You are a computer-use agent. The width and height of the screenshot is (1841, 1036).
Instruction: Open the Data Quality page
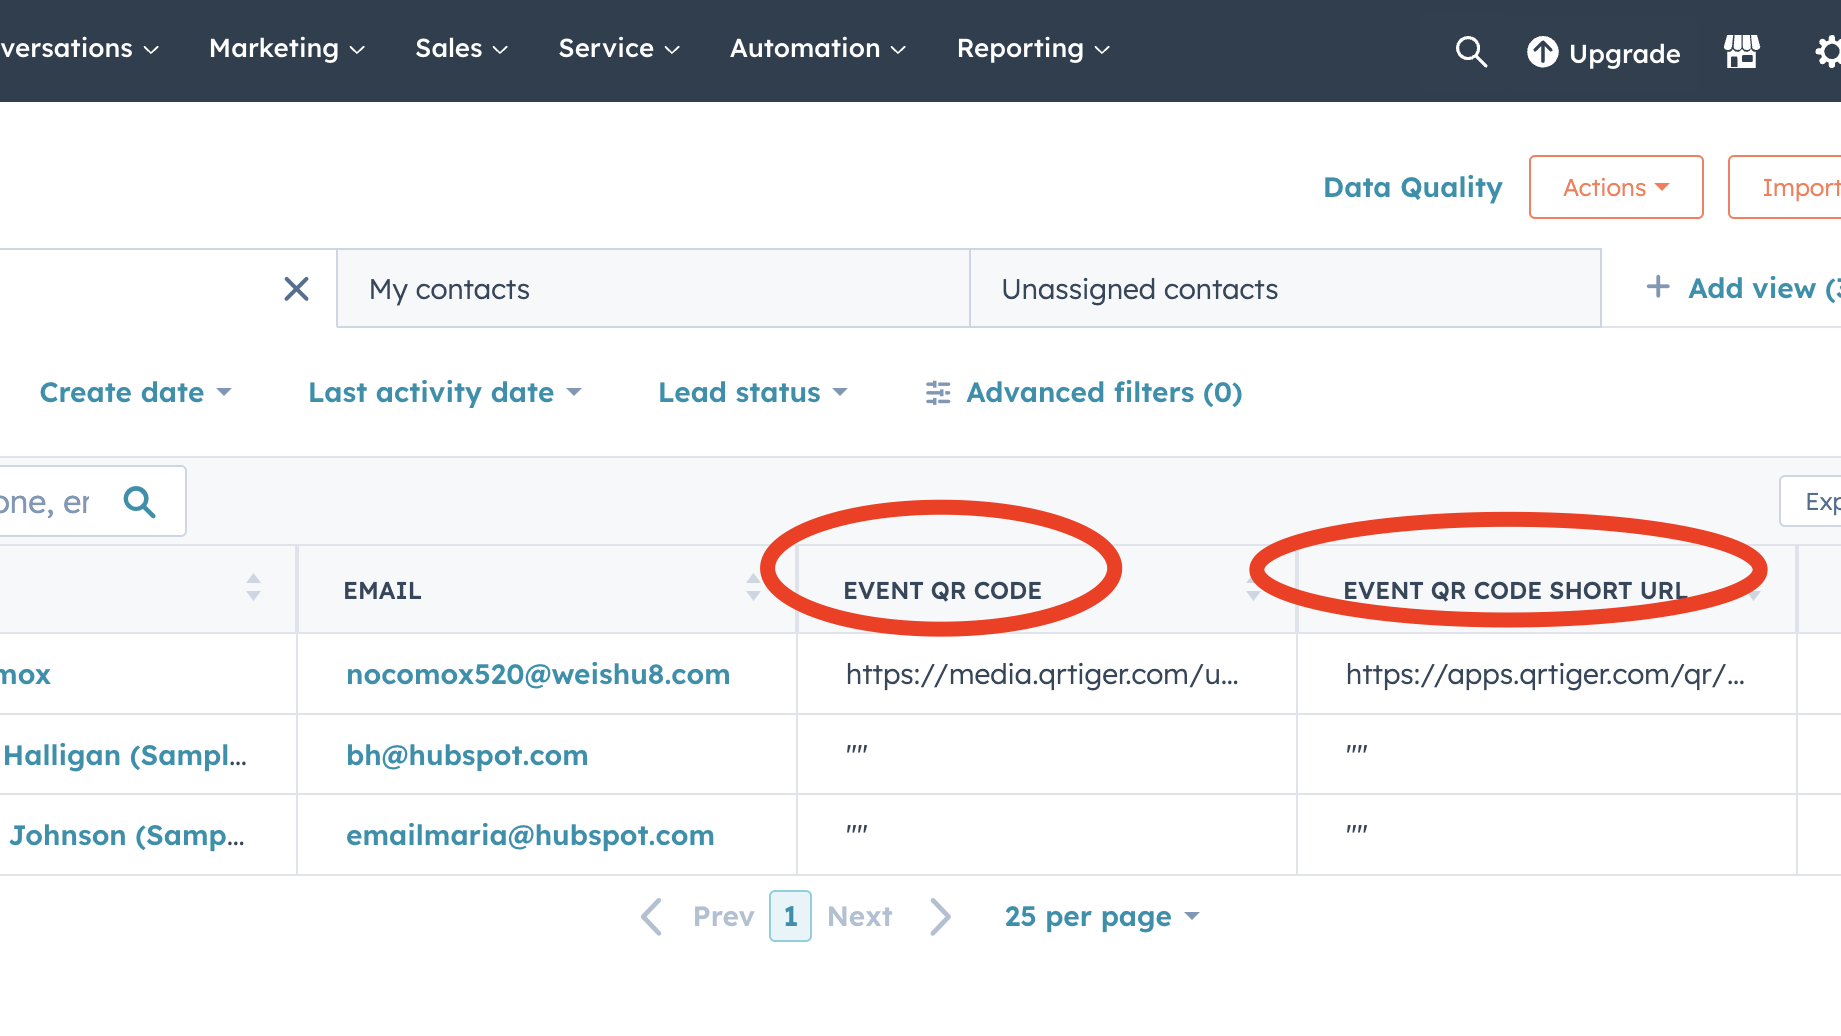click(1412, 187)
